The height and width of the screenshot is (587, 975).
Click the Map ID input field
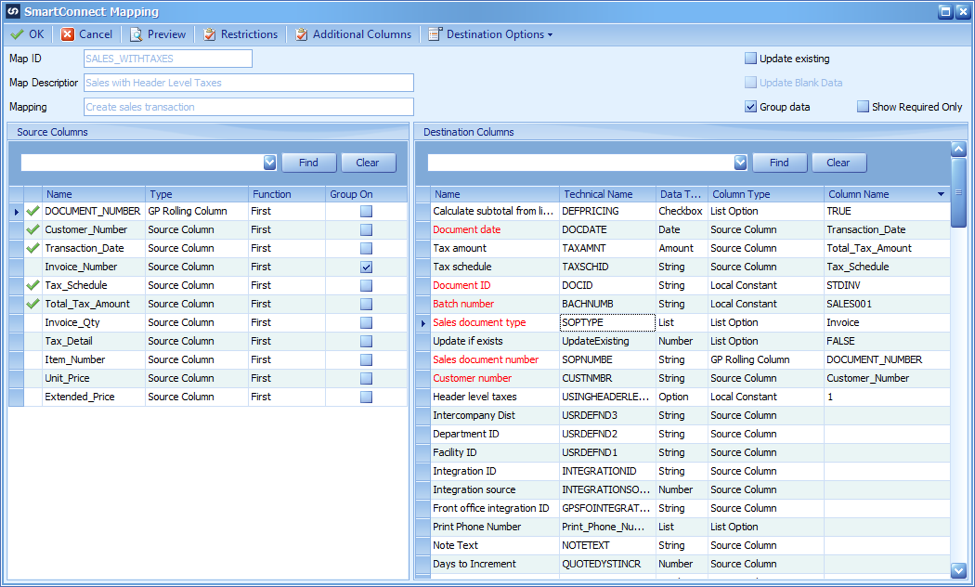click(x=168, y=58)
